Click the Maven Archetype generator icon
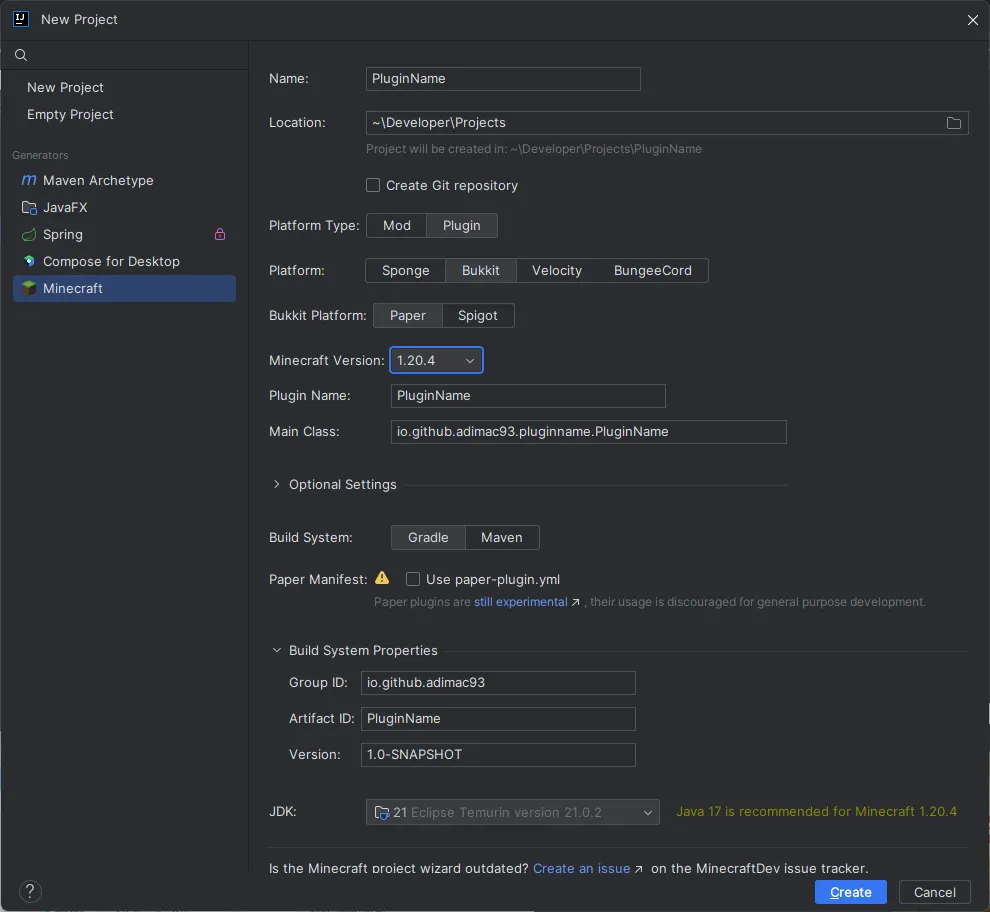 pos(29,180)
